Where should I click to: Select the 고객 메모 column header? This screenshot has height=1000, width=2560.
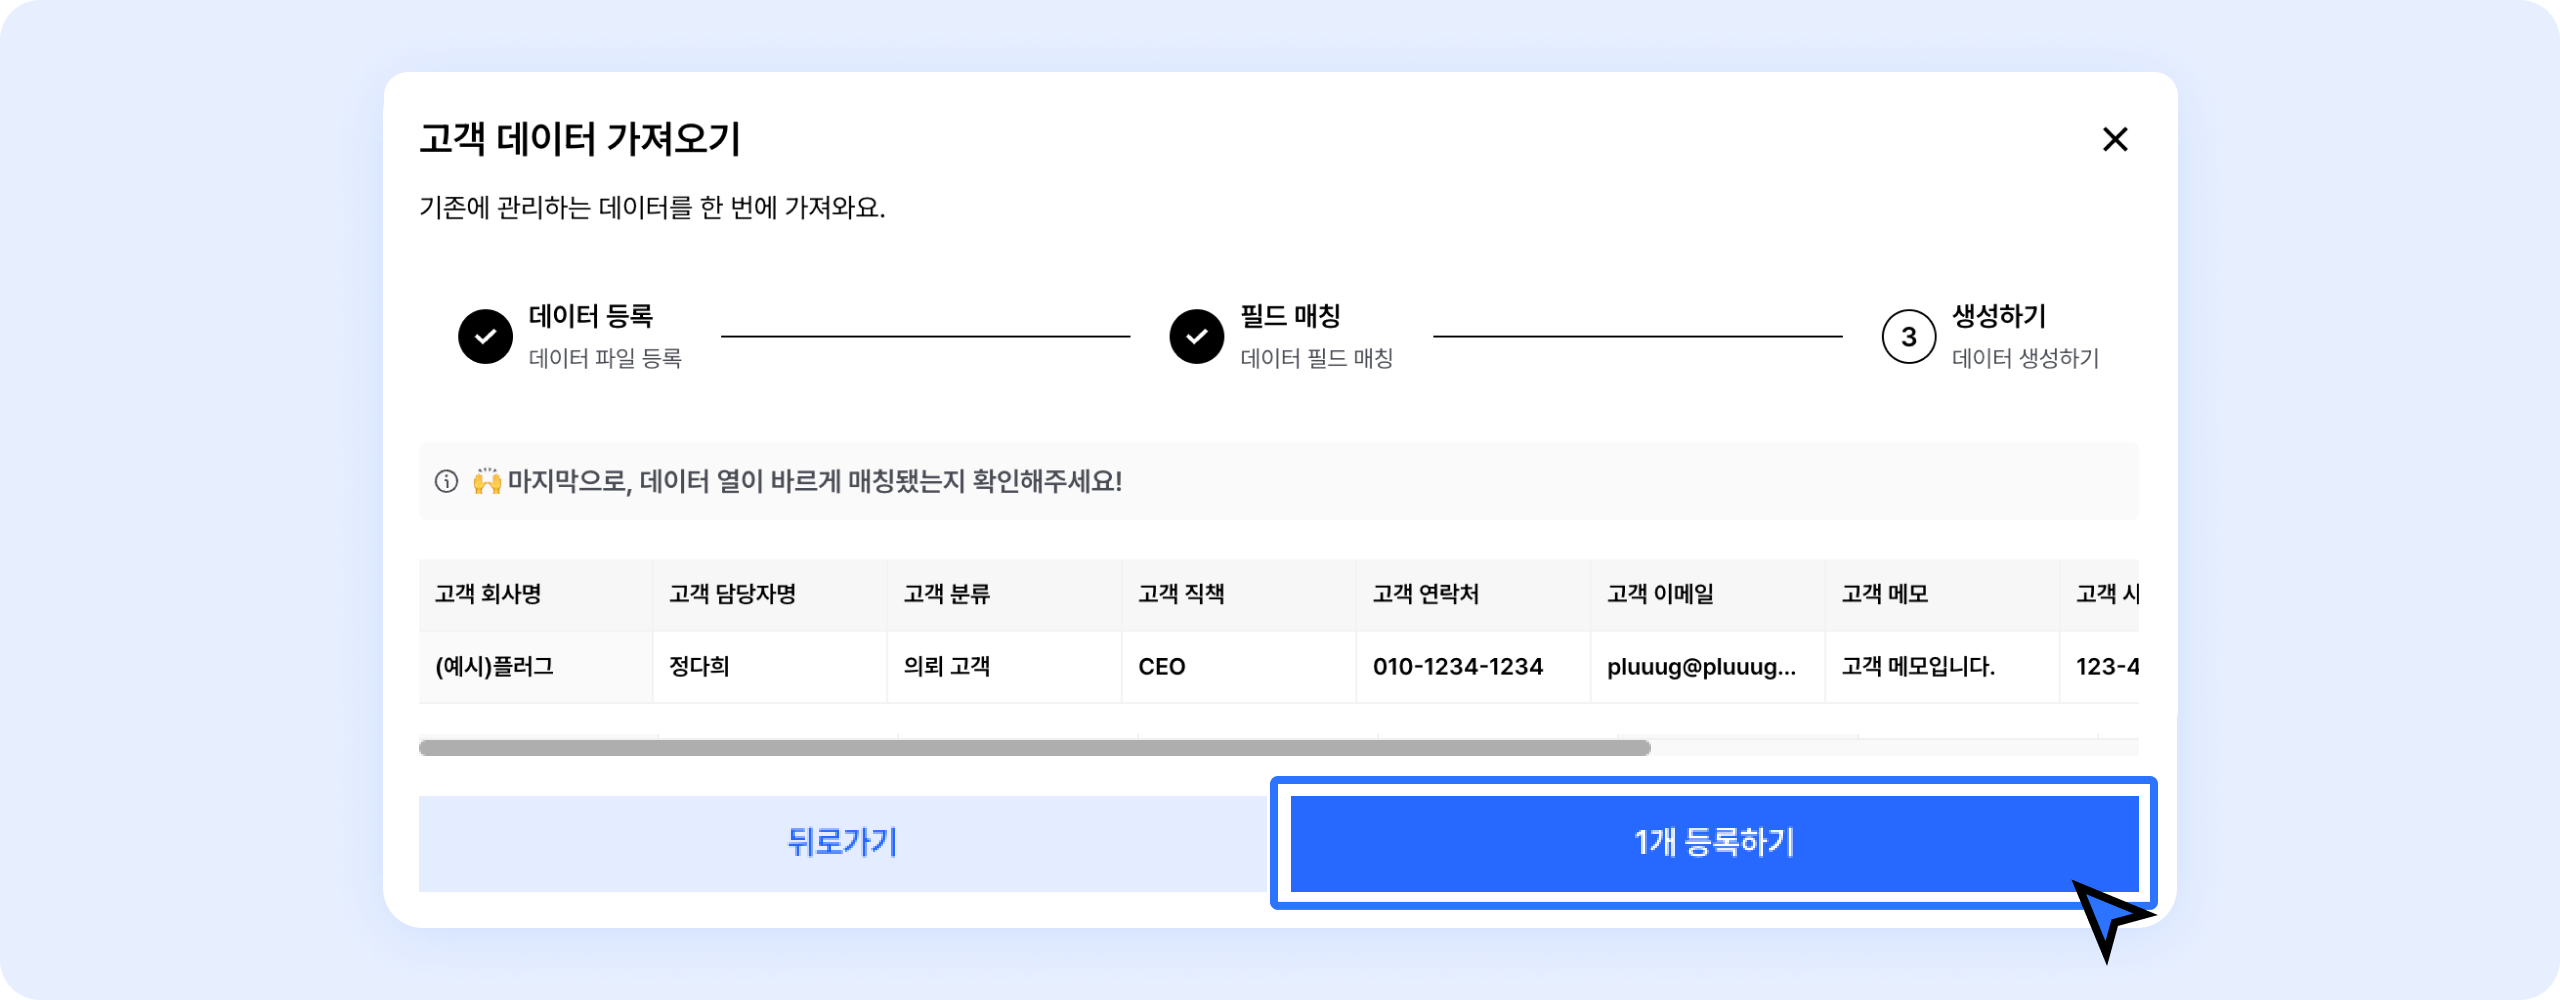coord(1884,594)
